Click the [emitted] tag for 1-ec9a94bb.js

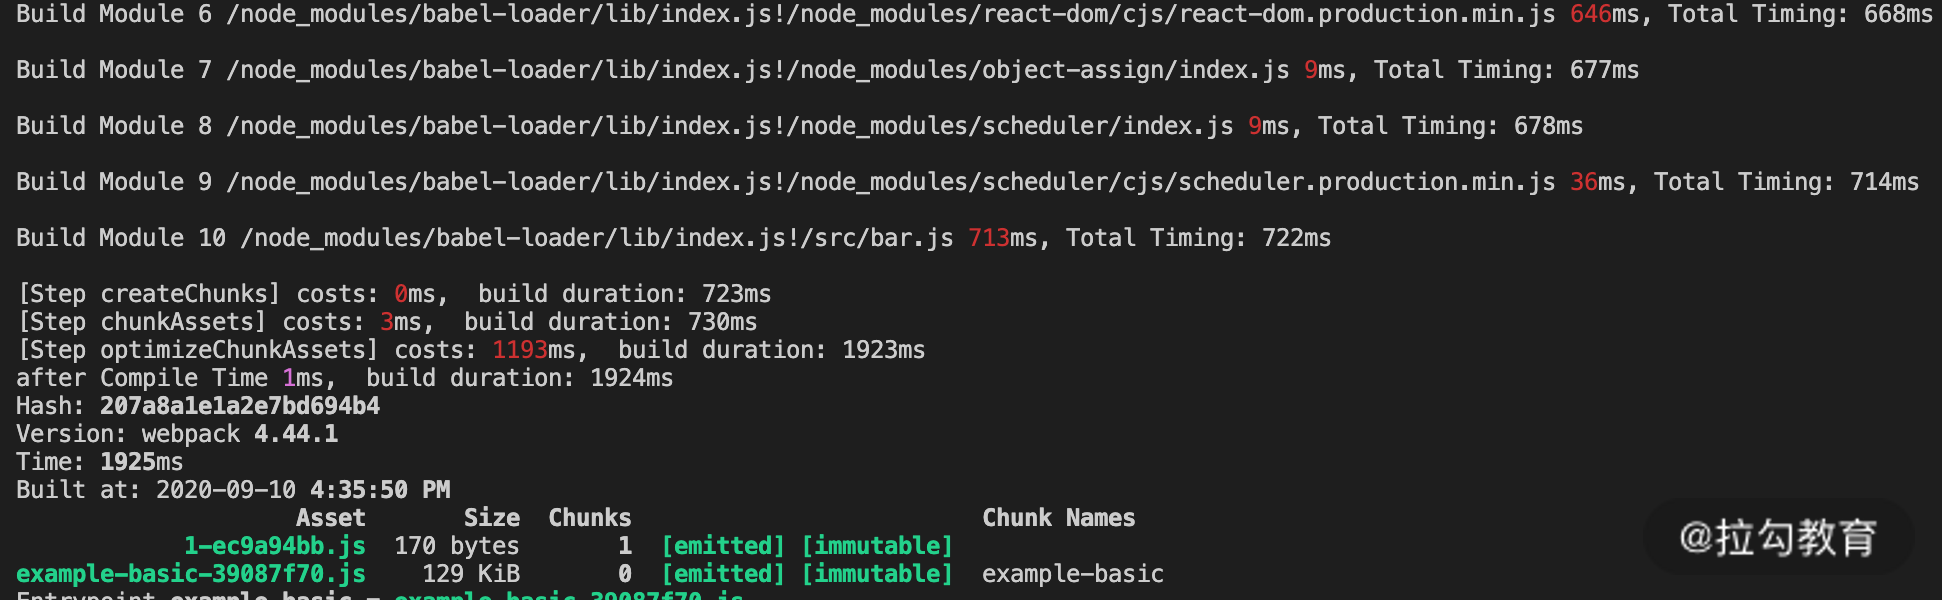pyautogui.click(x=723, y=546)
